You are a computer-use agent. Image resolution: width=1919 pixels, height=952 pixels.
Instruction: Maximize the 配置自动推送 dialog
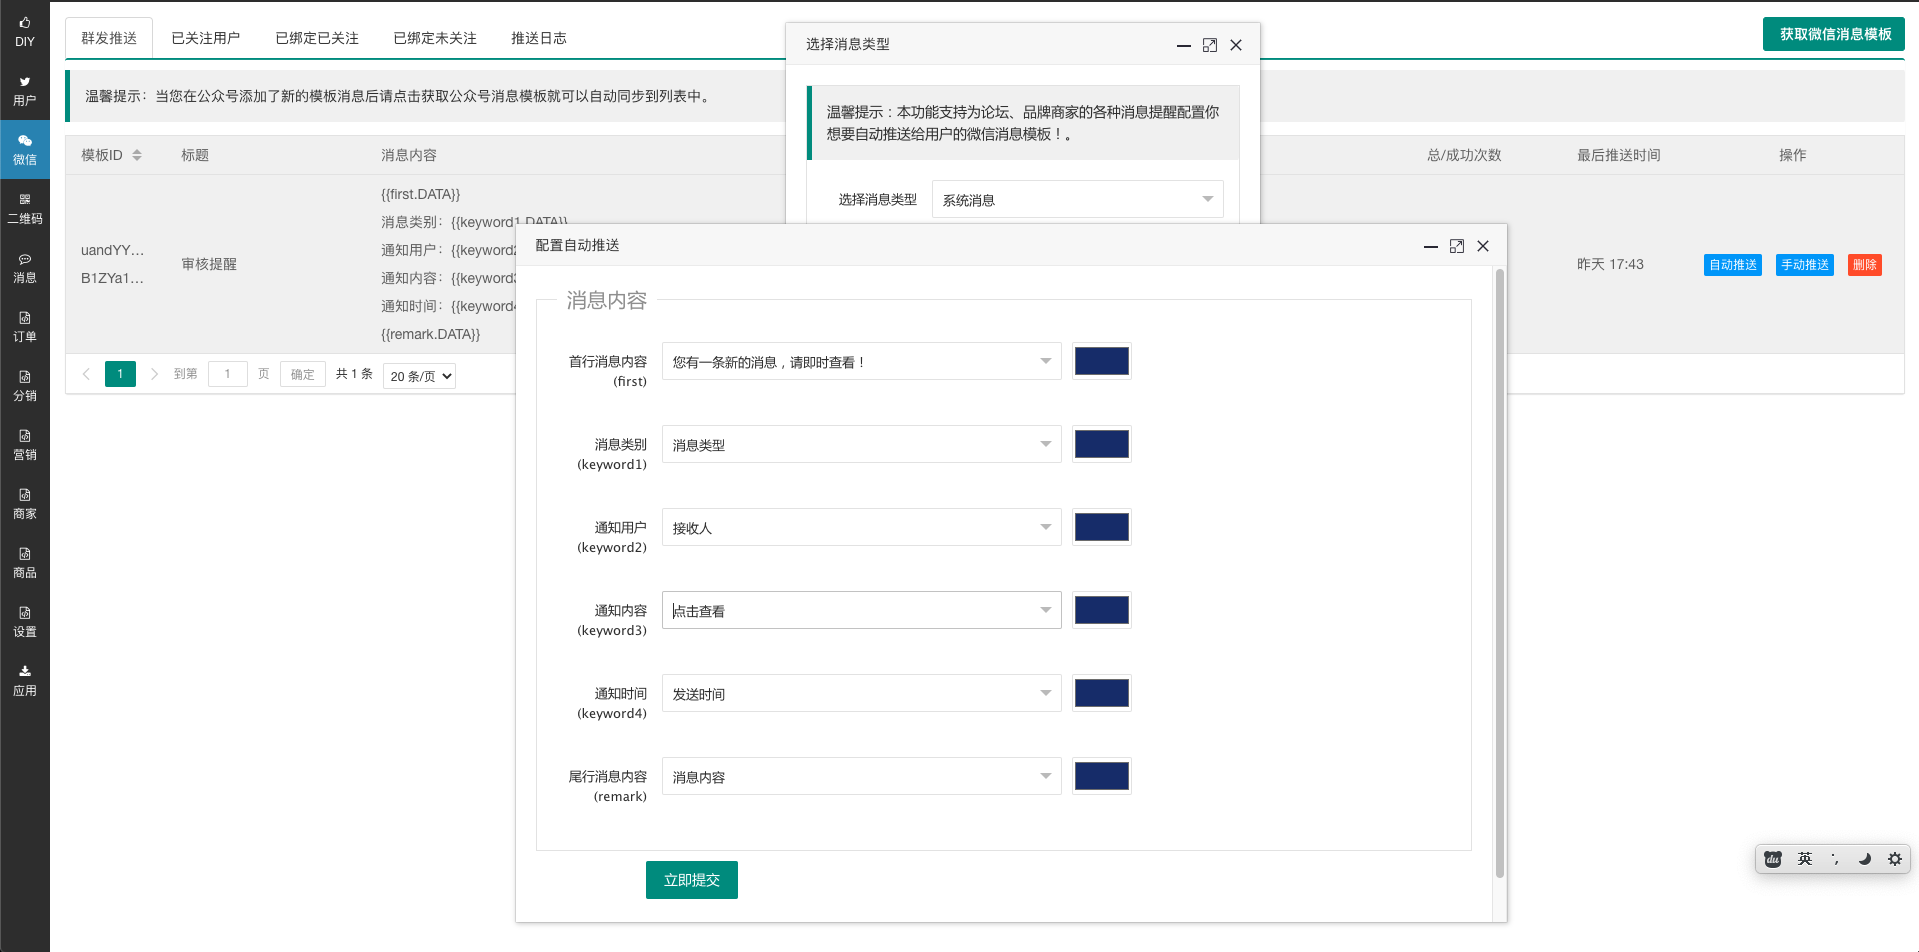[1457, 246]
